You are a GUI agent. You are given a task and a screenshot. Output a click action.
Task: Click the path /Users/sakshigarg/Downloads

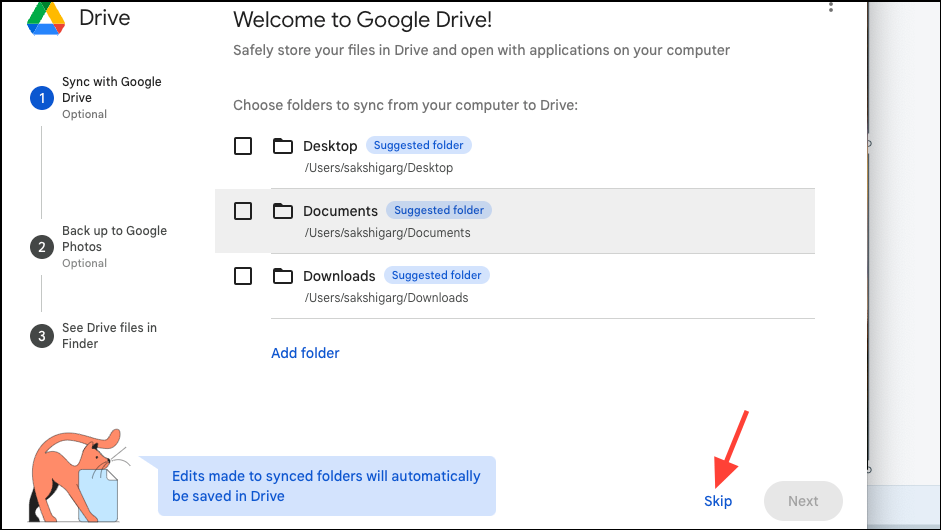pyautogui.click(x=386, y=298)
